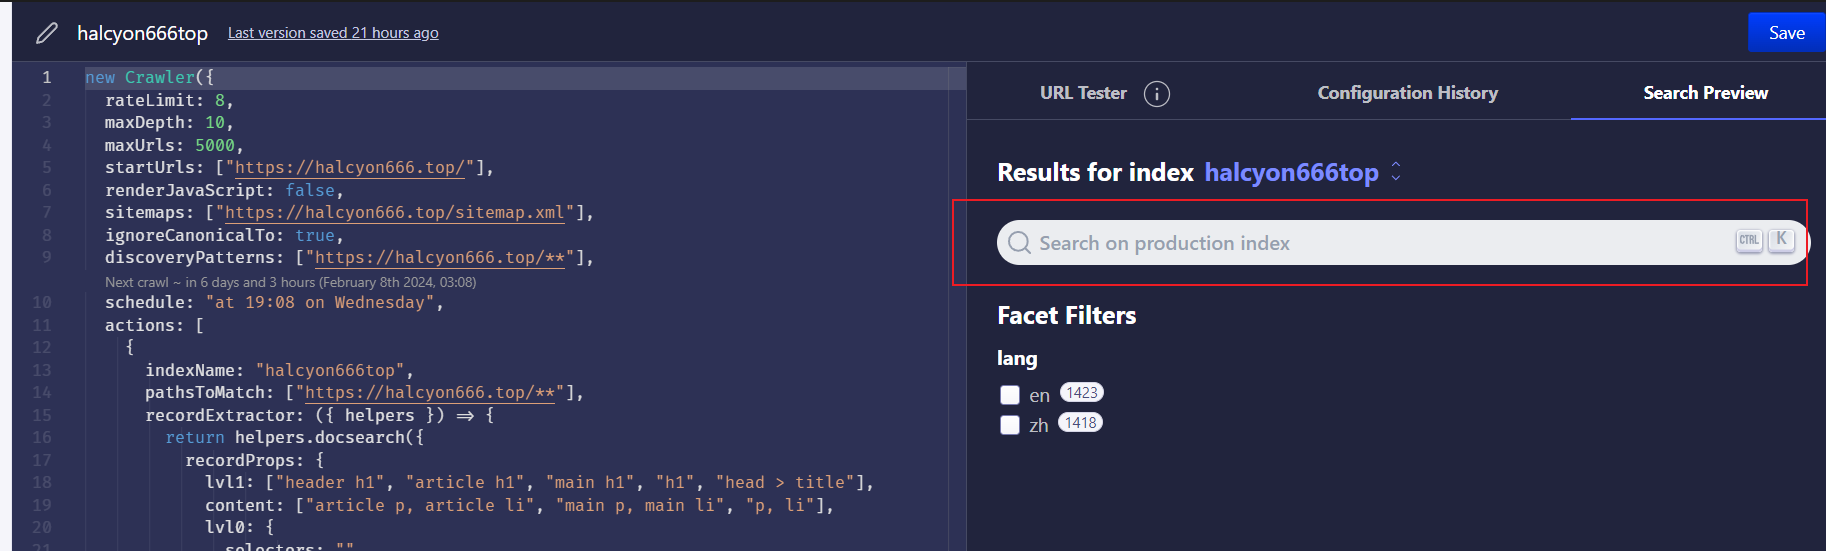This screenshot has height=551, width=1826.
Task: Click the CTRL key badge in search box
Action: click(x=1749, y=240)
